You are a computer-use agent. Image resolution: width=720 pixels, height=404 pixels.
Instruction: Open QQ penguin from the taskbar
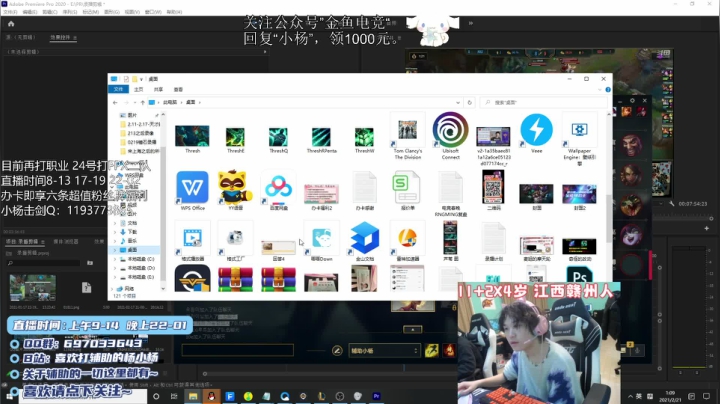211,396
